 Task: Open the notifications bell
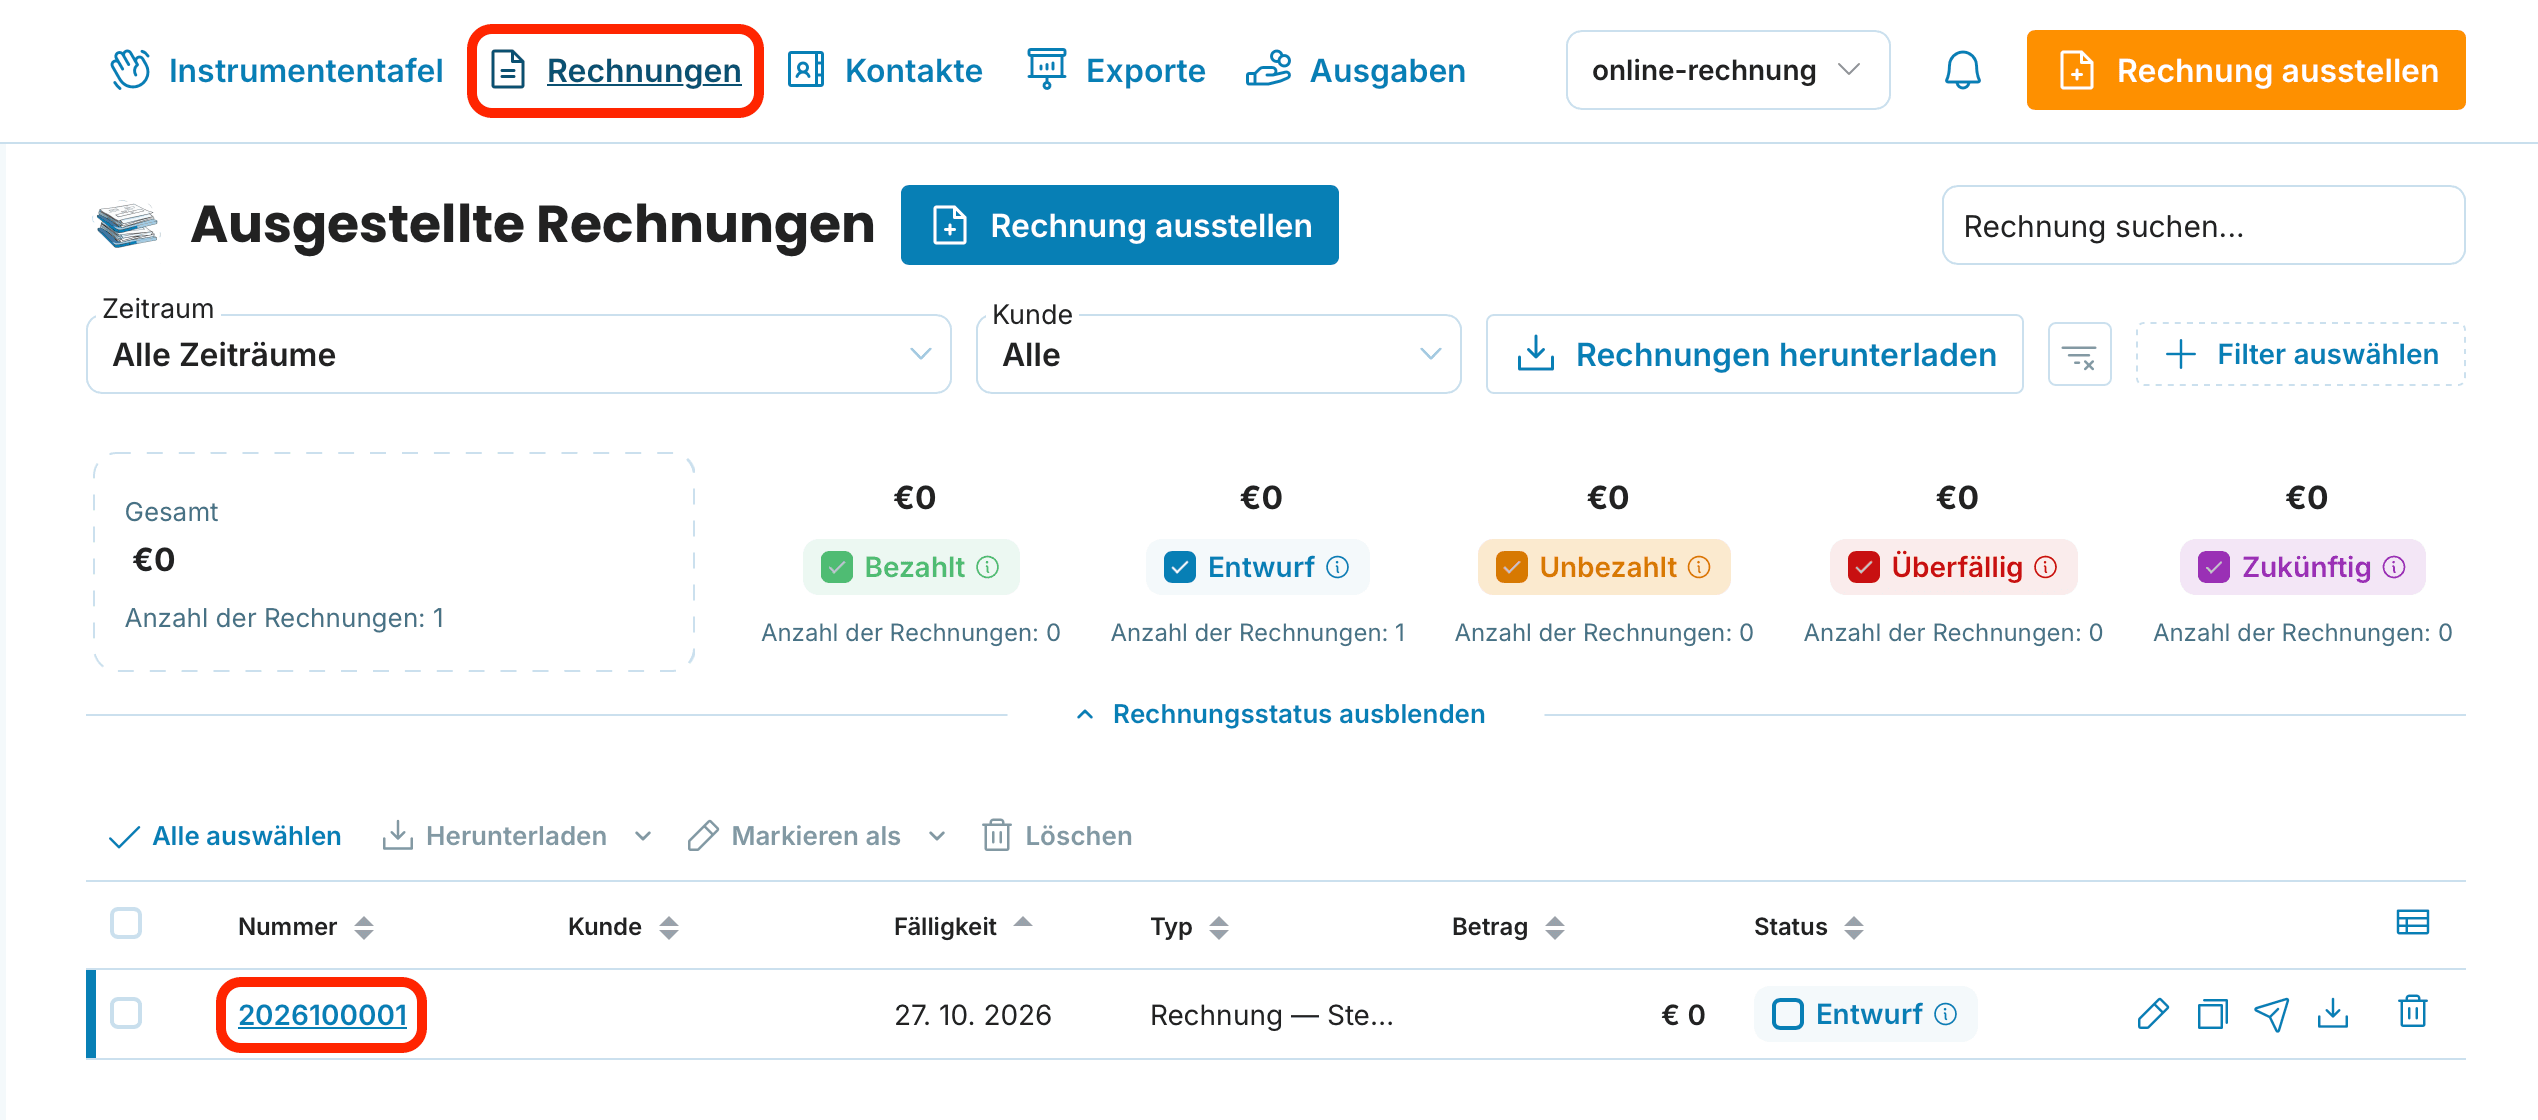1962,70
